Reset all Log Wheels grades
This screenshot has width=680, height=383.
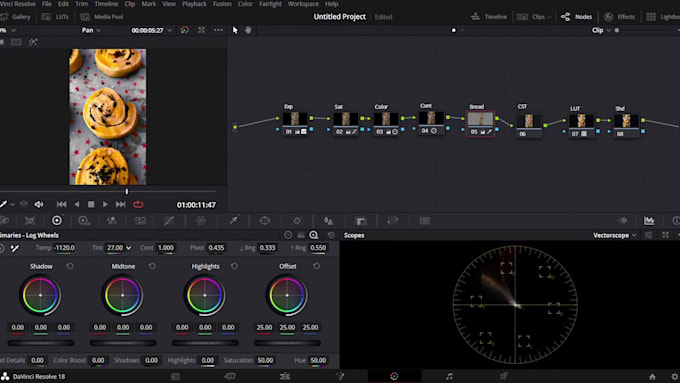coord(331,235)
